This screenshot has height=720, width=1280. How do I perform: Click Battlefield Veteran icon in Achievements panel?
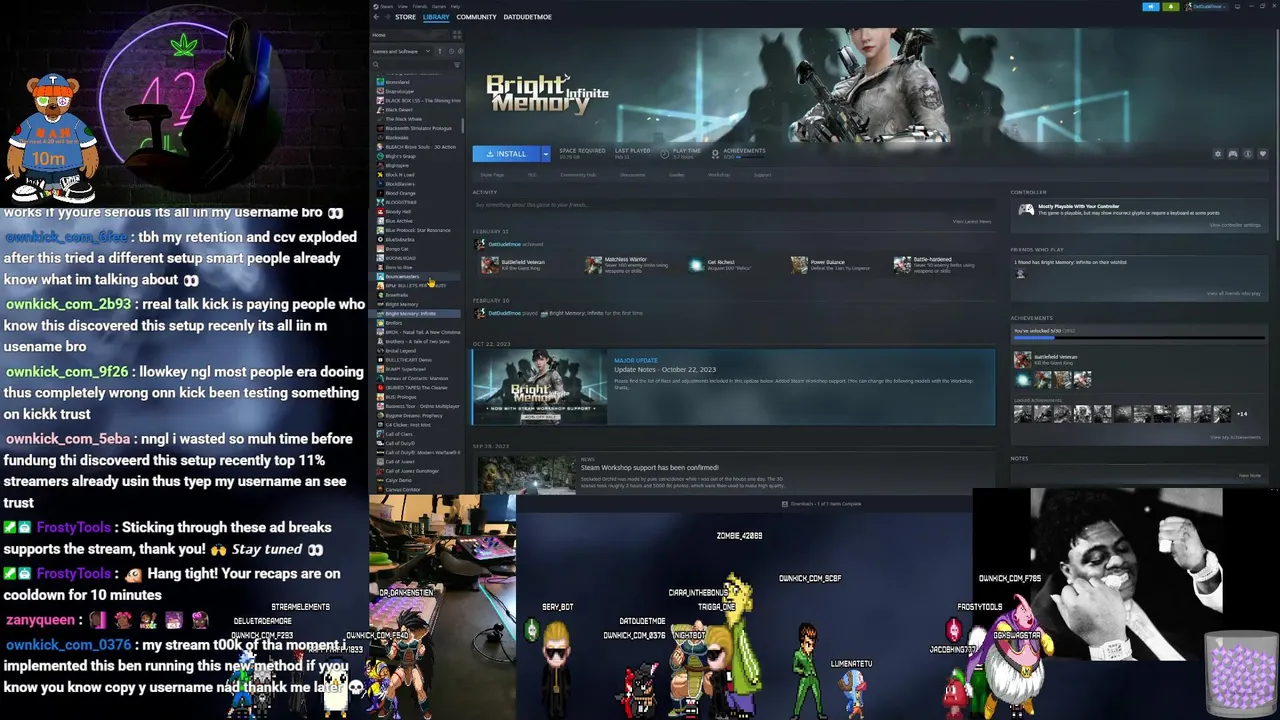click(1022, 360)
